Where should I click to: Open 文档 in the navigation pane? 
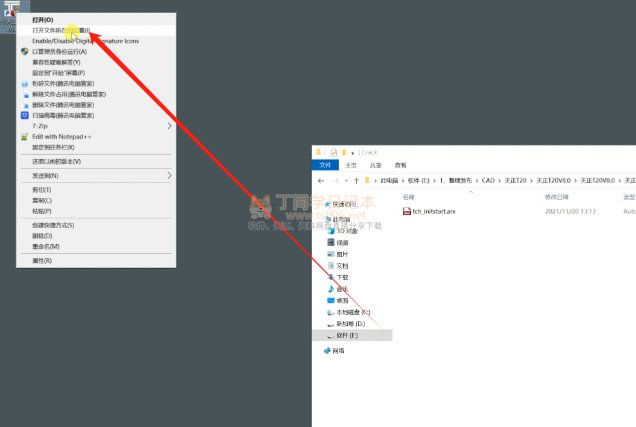(338, 266)
